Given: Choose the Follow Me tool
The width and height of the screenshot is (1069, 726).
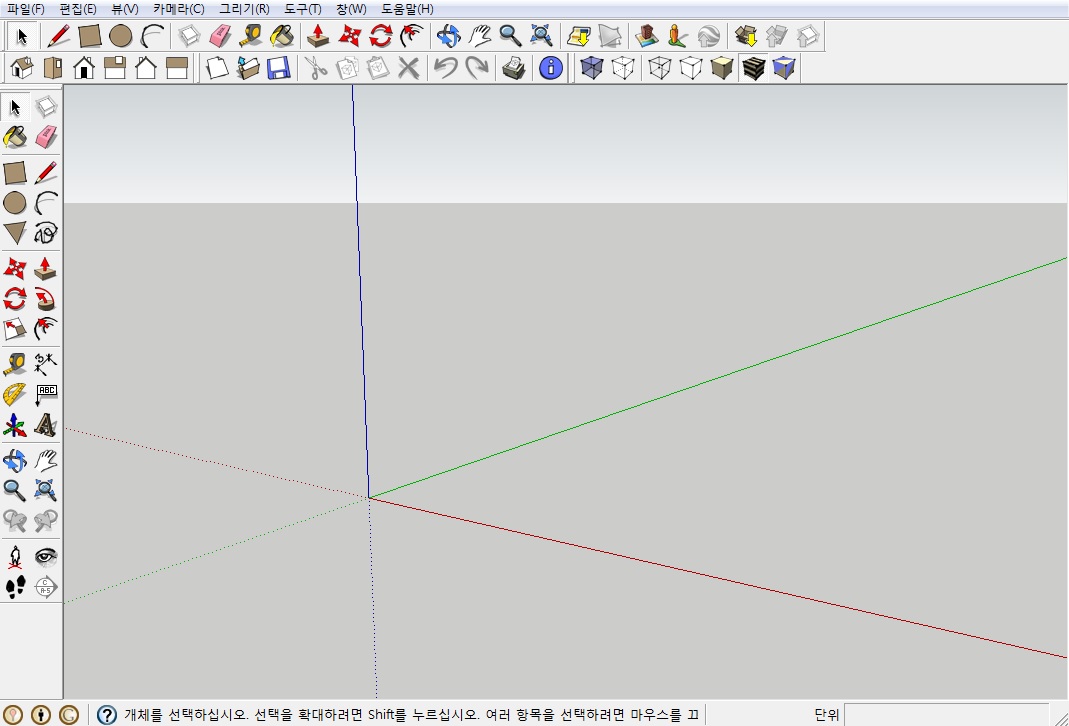Looking at the screenshot, I should click(46, 299).
